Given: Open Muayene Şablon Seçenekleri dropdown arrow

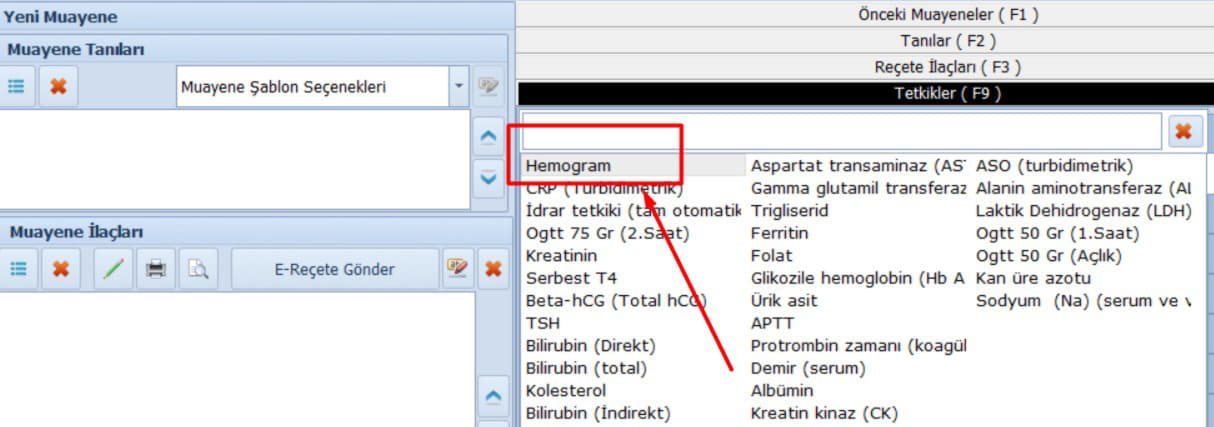Looking at the screenshot, I should click(459, 87).
